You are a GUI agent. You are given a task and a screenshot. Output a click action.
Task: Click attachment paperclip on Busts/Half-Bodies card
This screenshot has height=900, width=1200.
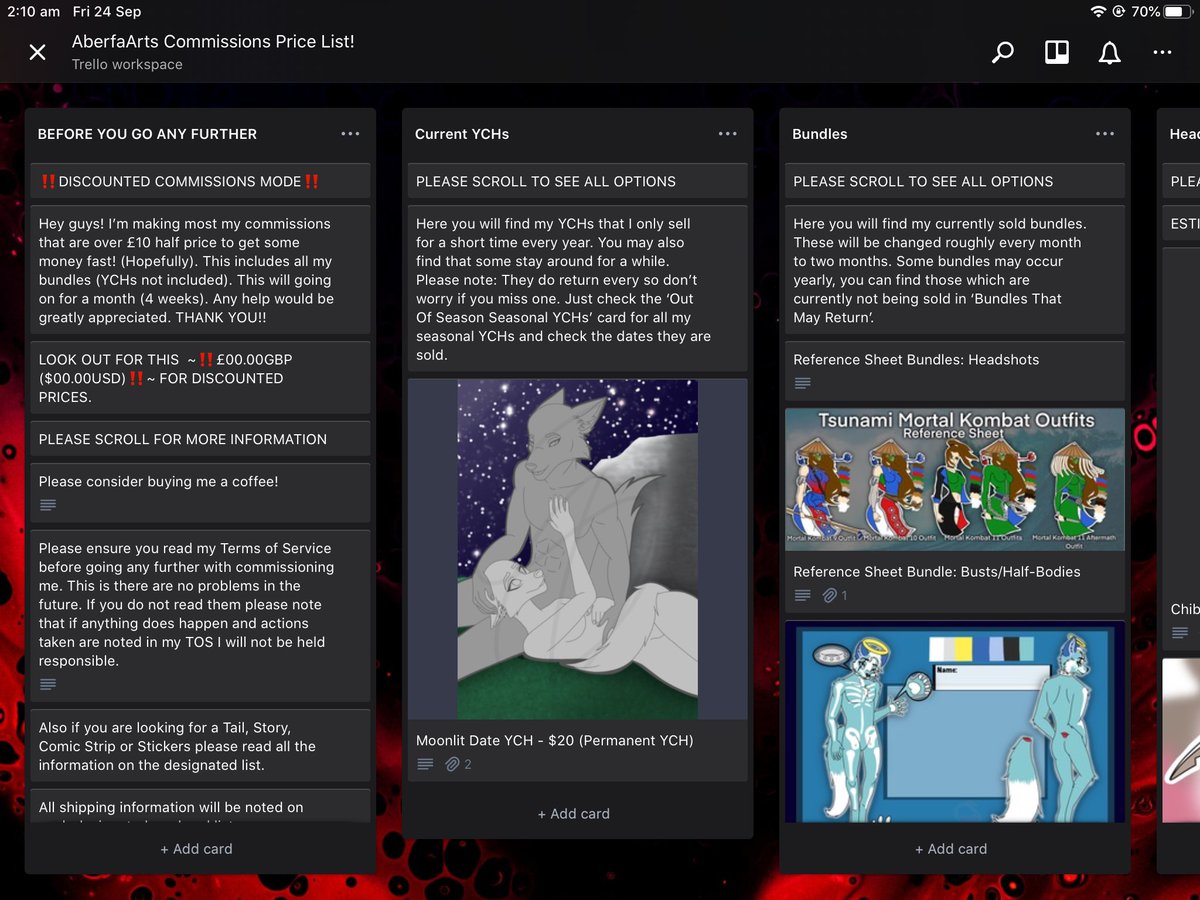pyautogui.click(x=830, y=595)
